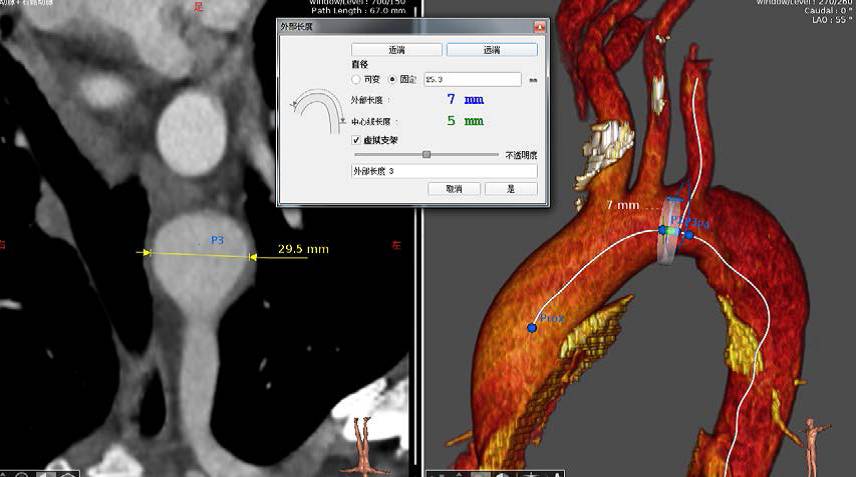This screenshot has height=477, width=856.
Task: Confirm the dialog with the 是 button
Action: (x=510, y=188)
